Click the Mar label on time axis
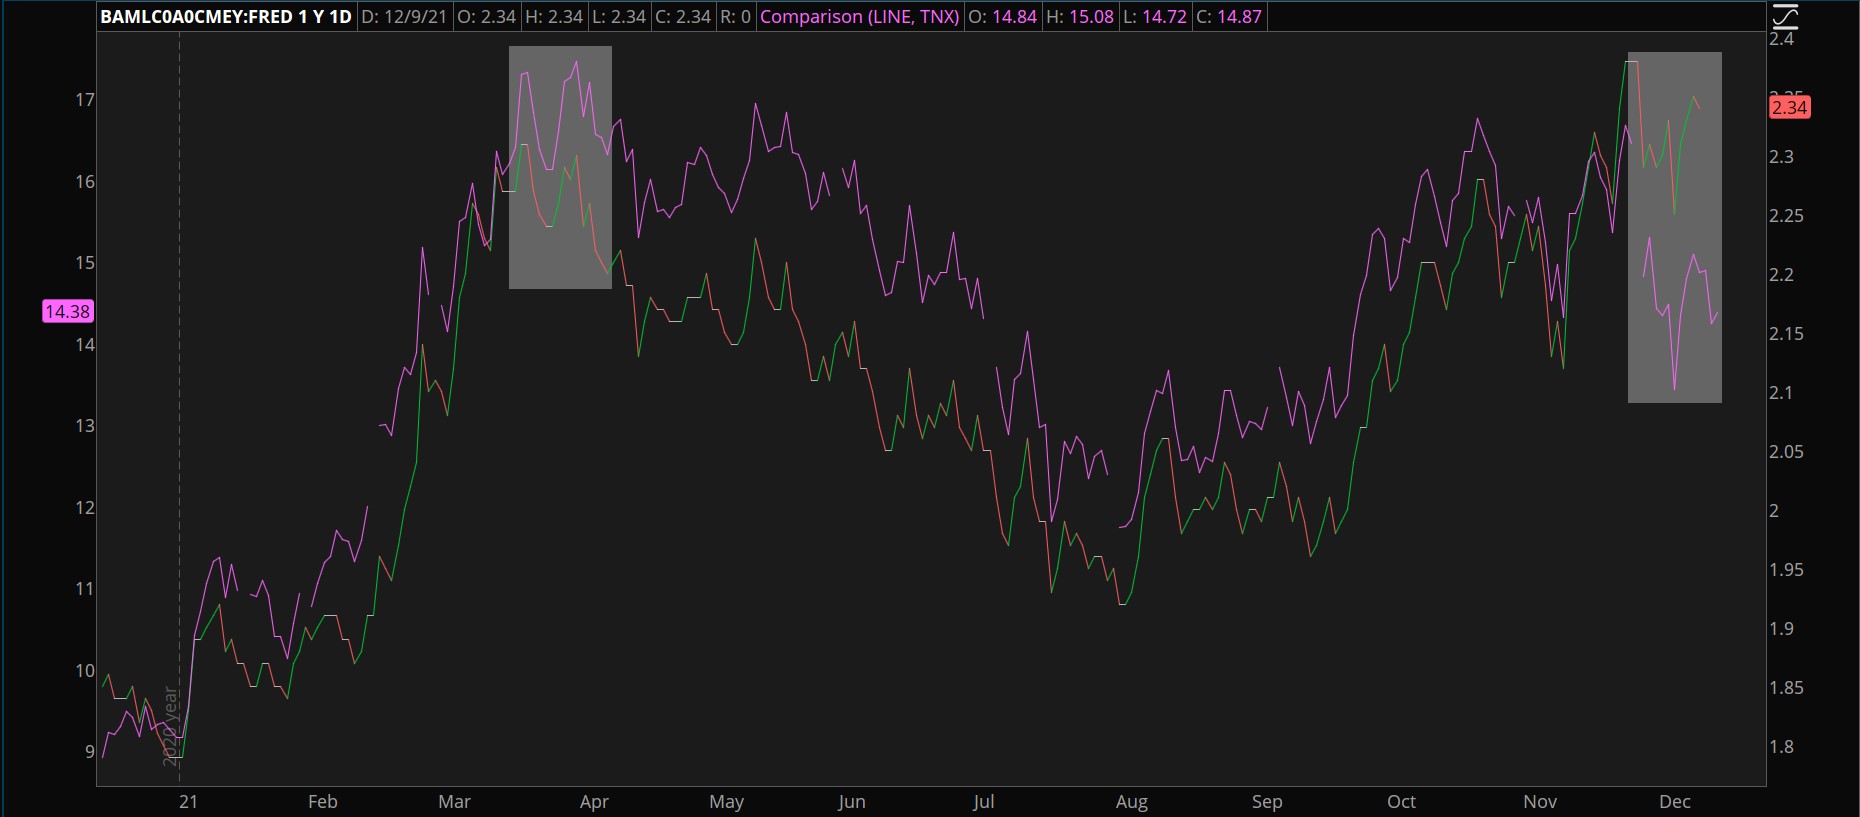The width and height of the screenshot is (1860, 817). pyautogui.click(x=454, y=801)
